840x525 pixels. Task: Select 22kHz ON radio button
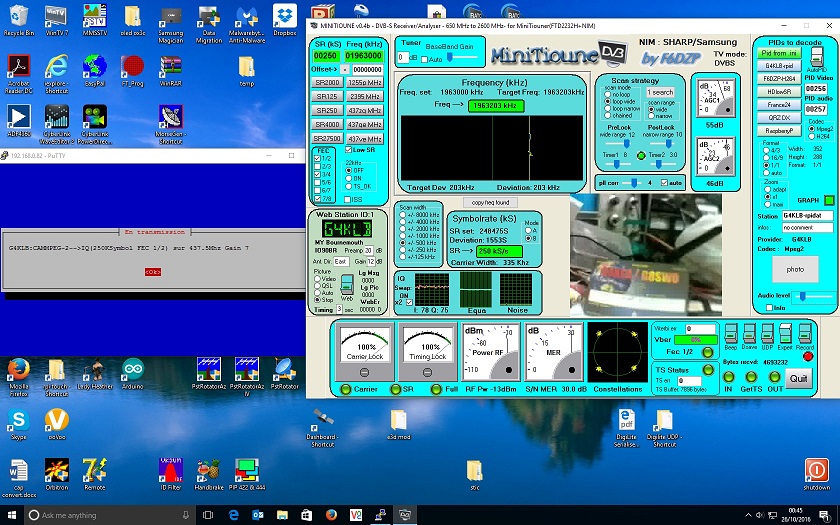(349, 178)
